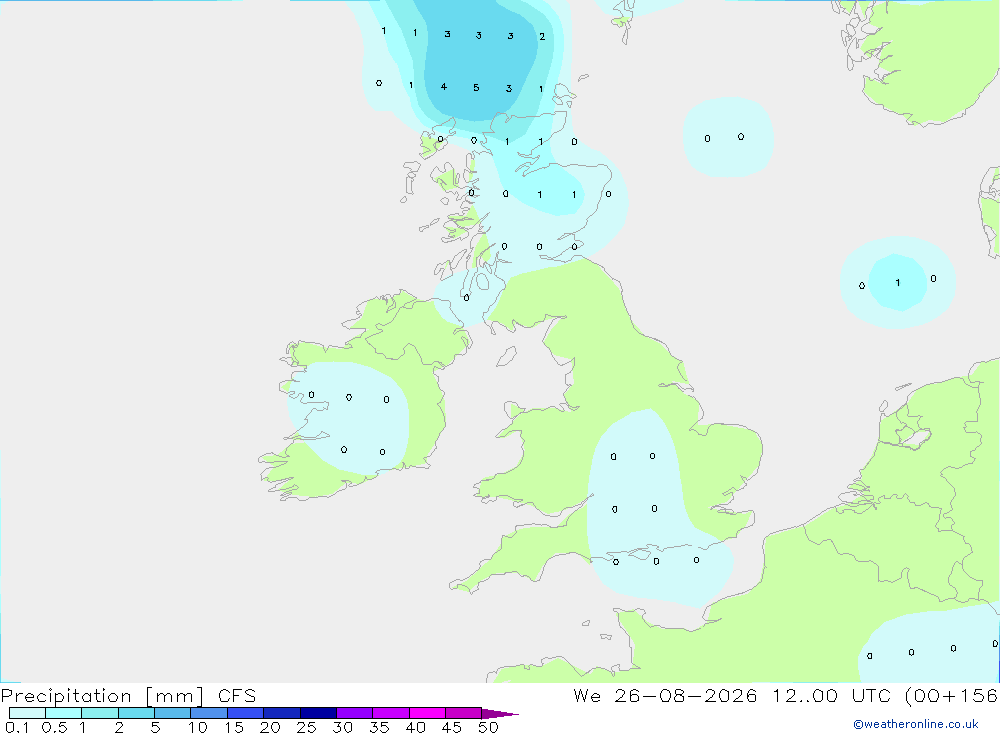Click the 'We' weekday abbreviation
This screenshot has height=733, width=1000.
coord(587,695)
